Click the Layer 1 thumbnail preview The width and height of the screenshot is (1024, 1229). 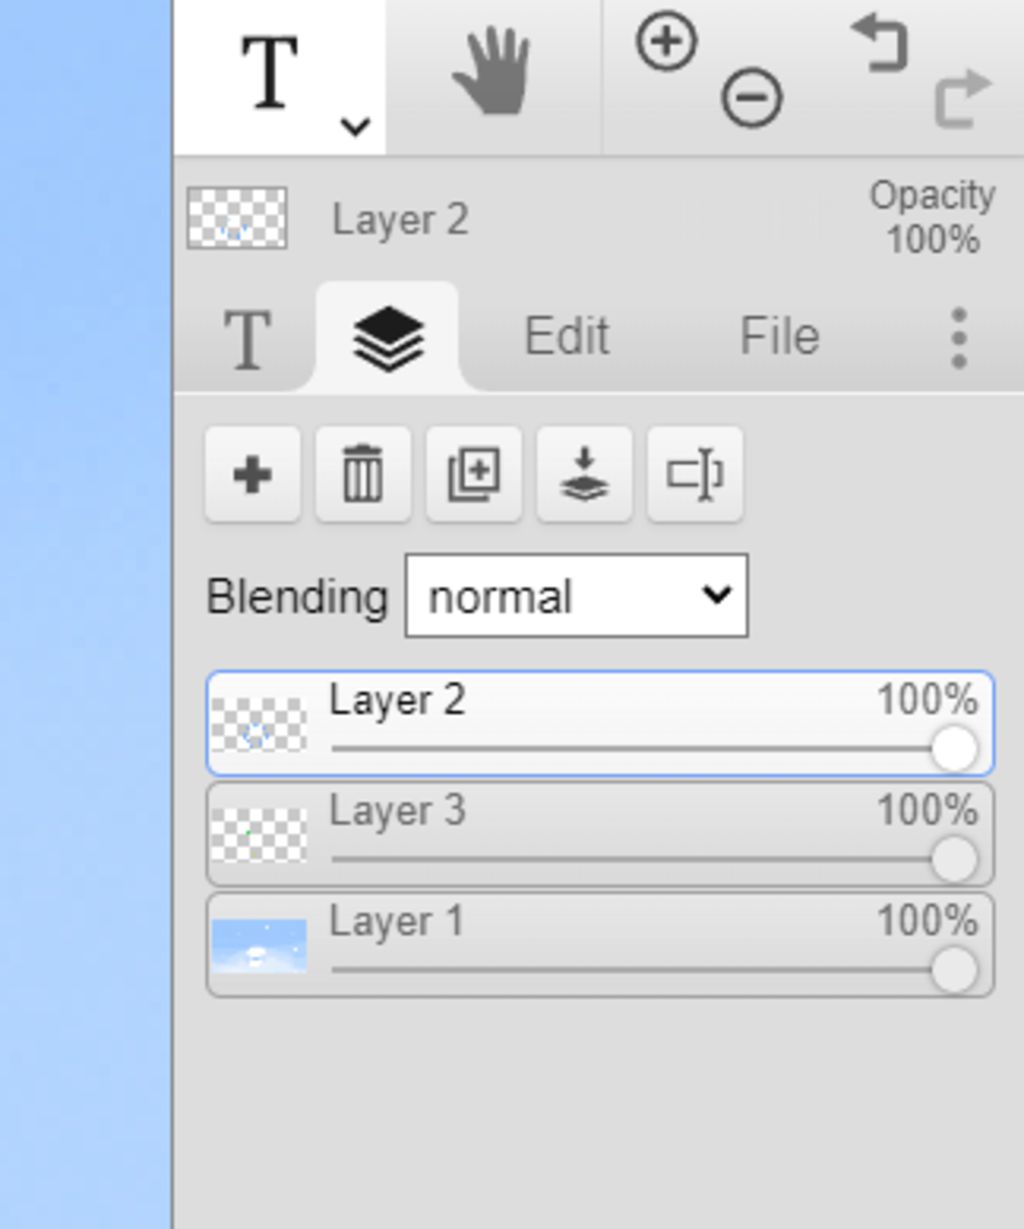259,946
